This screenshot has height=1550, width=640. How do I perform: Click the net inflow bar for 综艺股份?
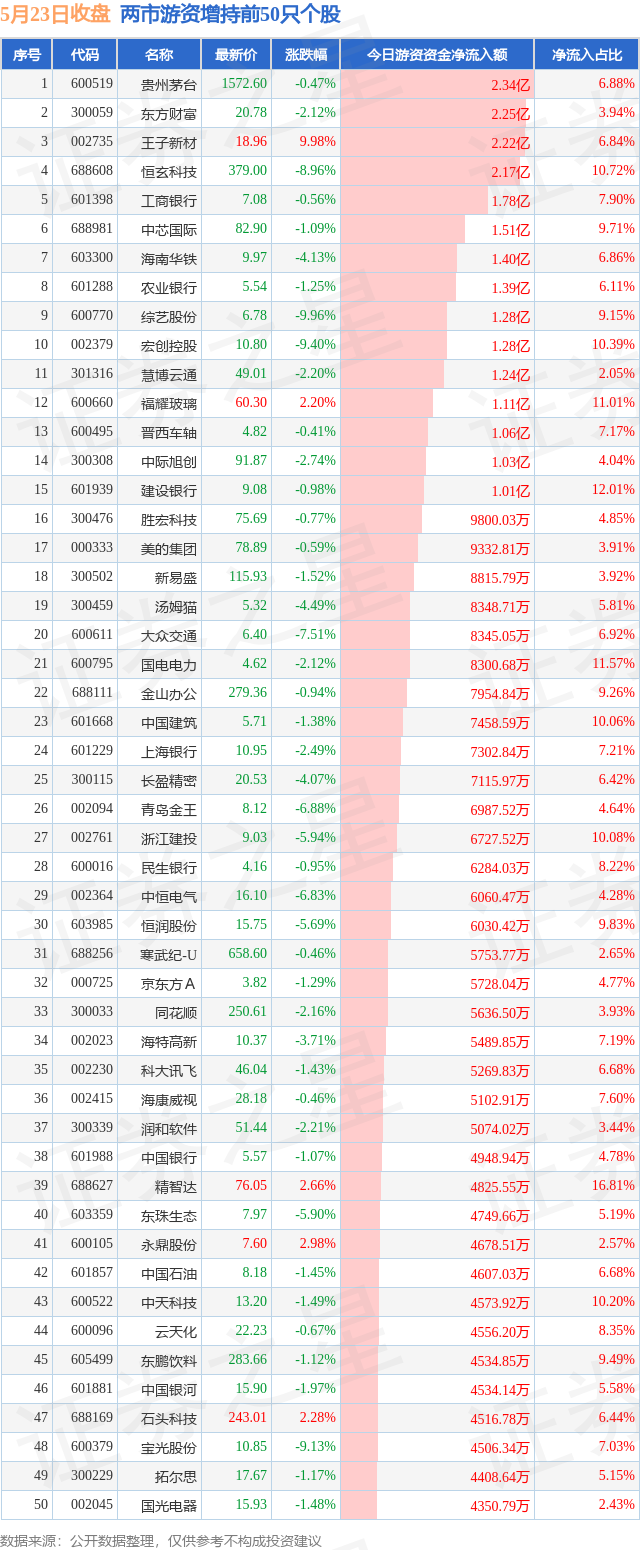(394, 316)
